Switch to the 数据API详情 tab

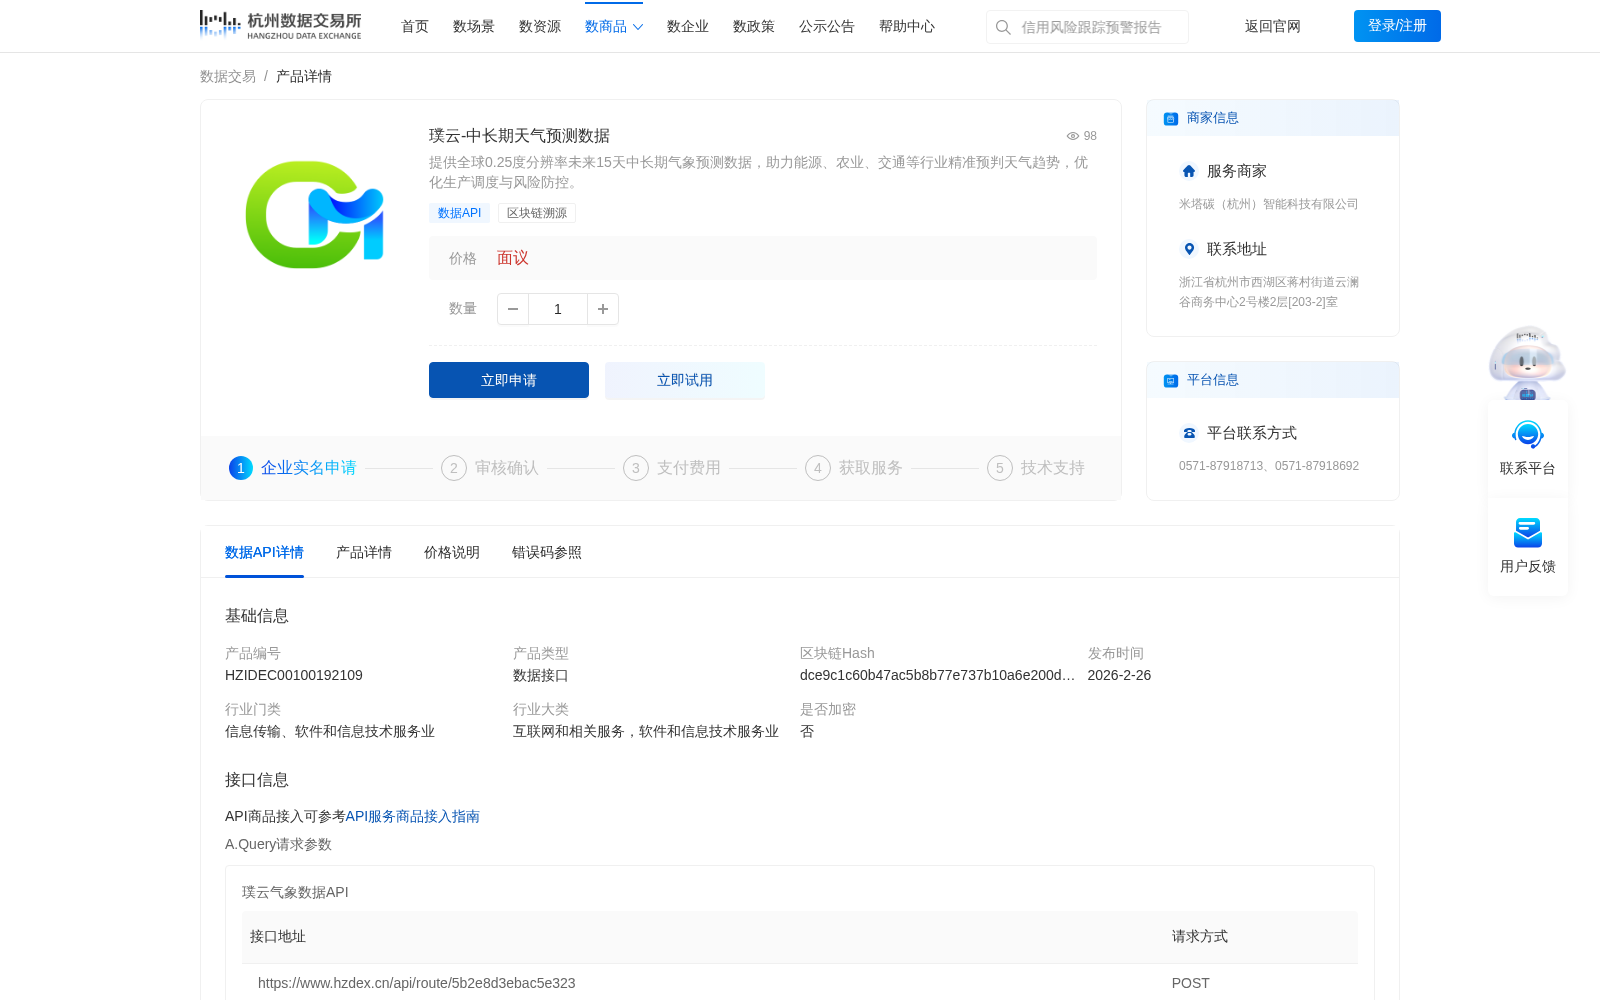[264, 552]
